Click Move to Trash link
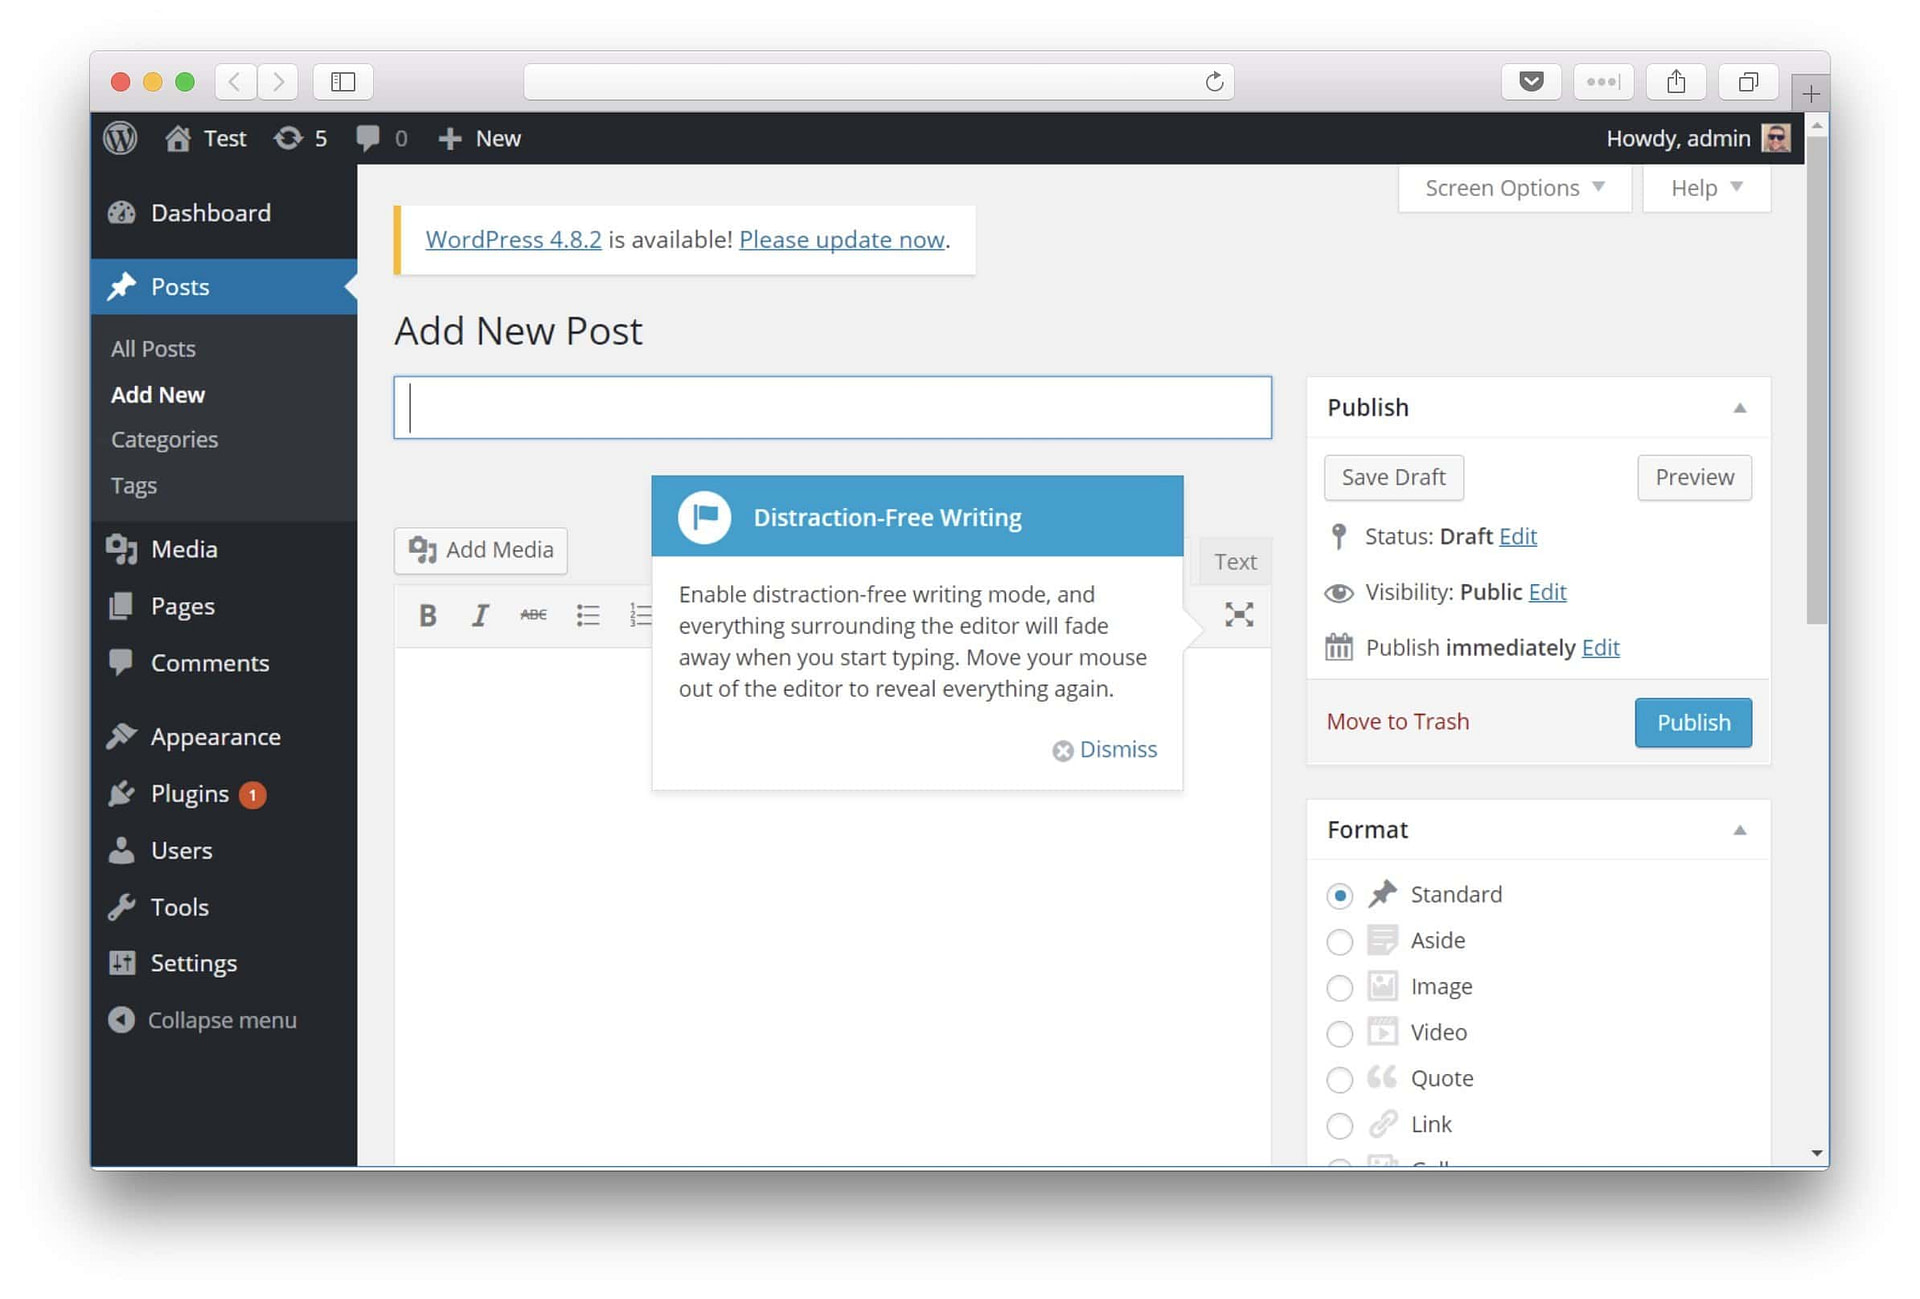Viewport: 1920px width, 1299px height. (1398, 722)
